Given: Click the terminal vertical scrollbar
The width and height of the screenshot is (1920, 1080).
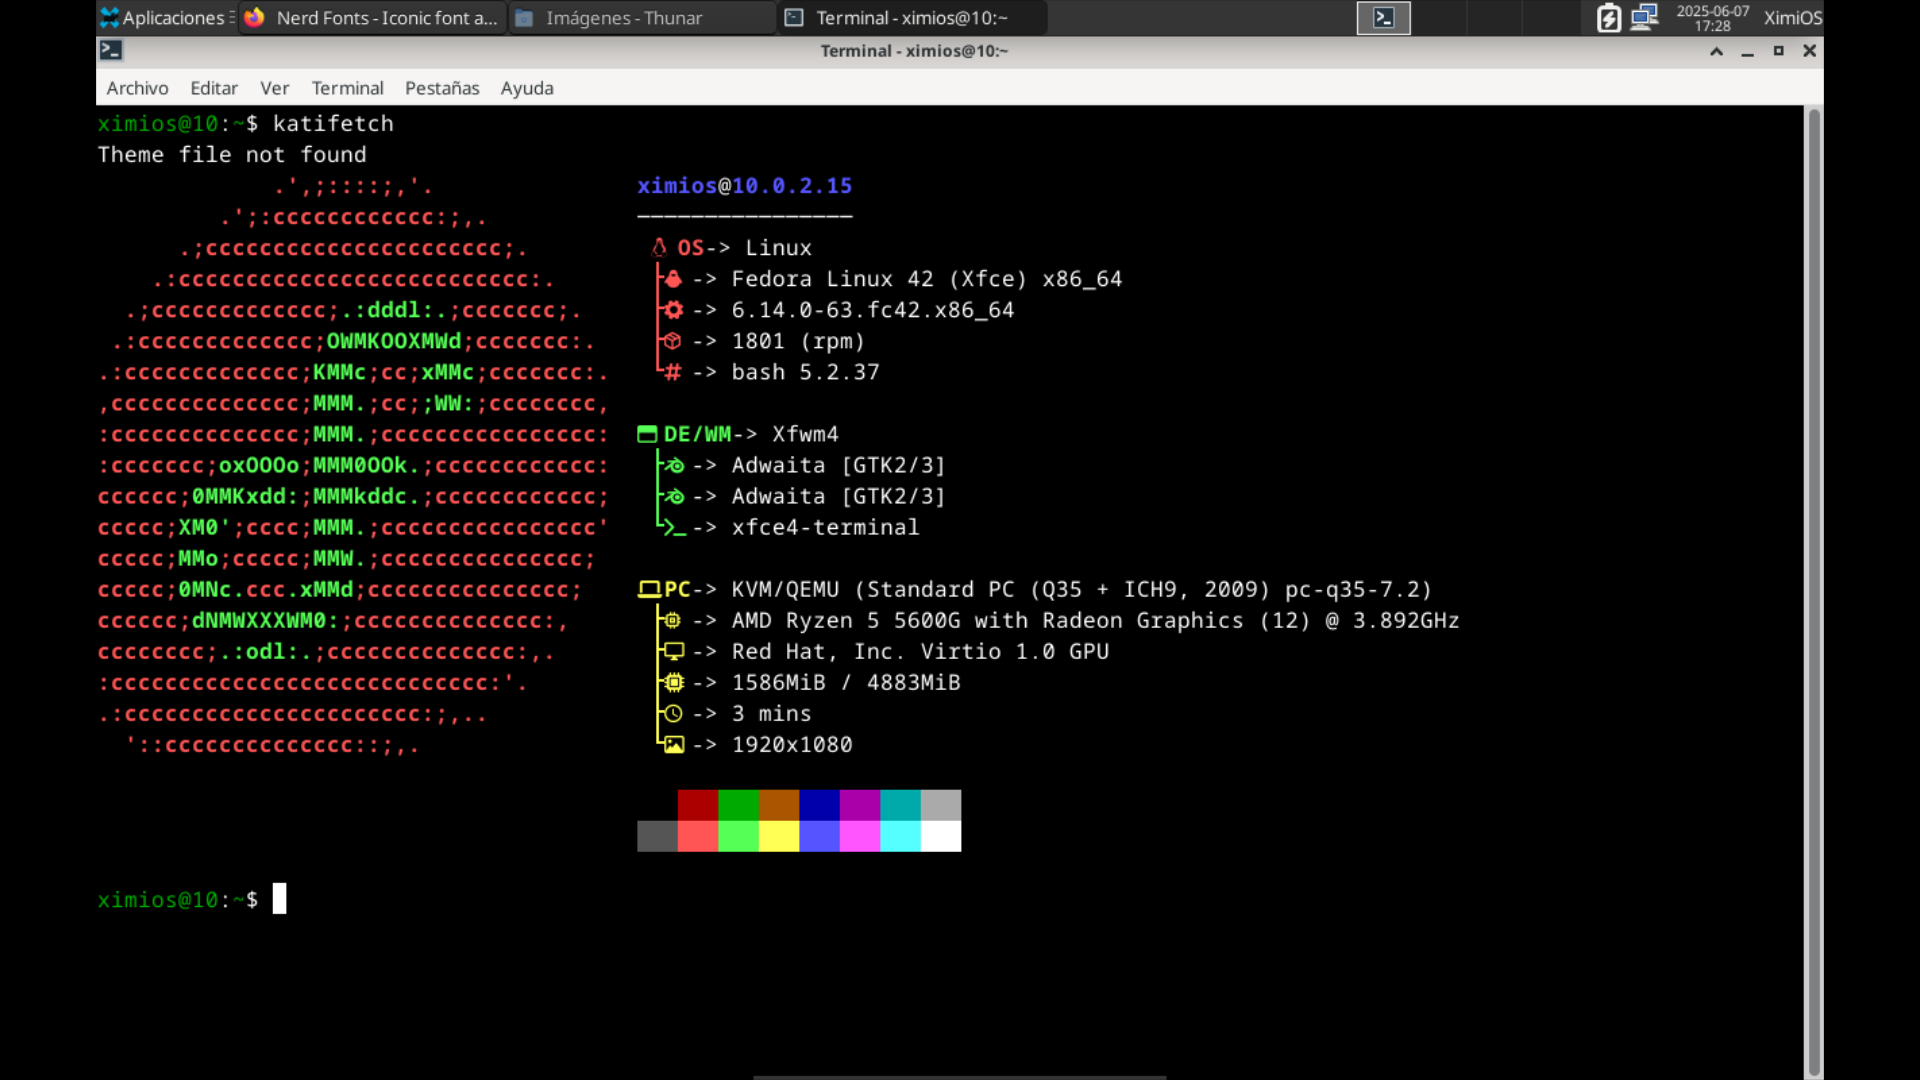Looking at the screenshot, I should (1813, 590).
